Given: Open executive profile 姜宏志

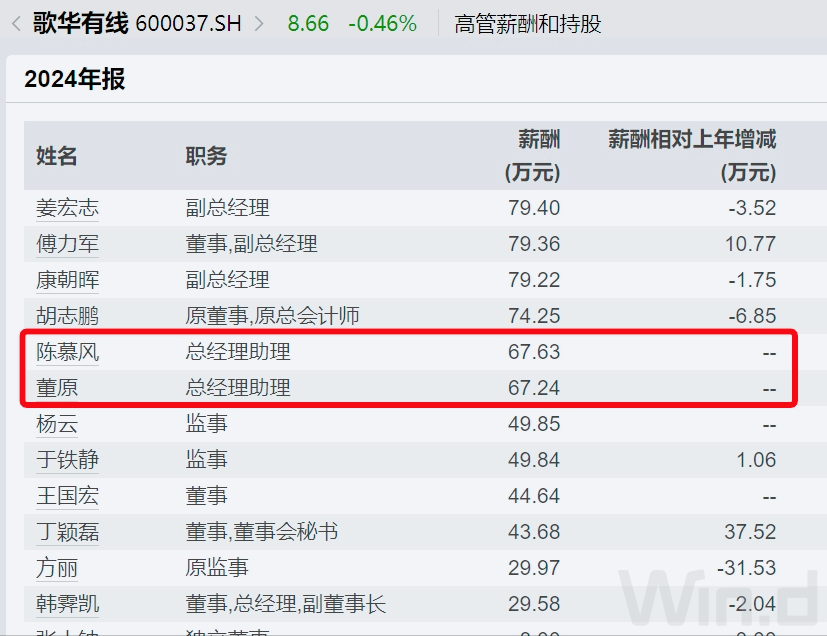Looking at the screenshot, I should point(67,208).
